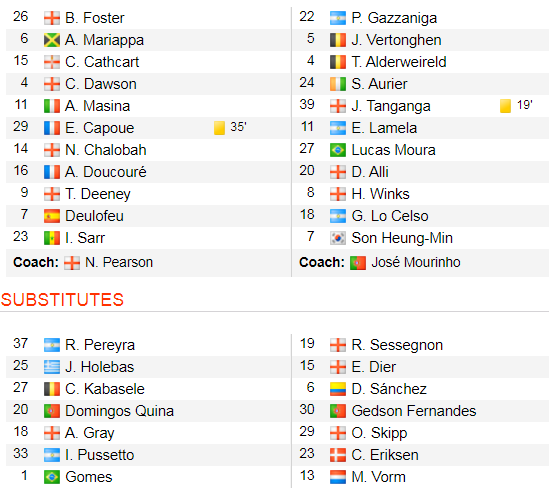549x495 pixels.
Task: Click the Spain flag beside Deulofeu
Action: pyautogui.click(x=52, y=216)
